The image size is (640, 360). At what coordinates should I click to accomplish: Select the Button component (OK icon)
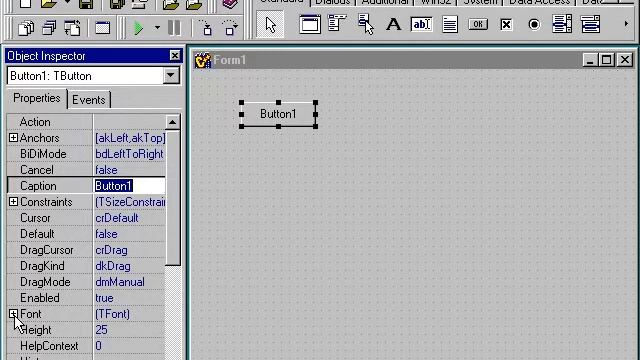coord(478,24)
